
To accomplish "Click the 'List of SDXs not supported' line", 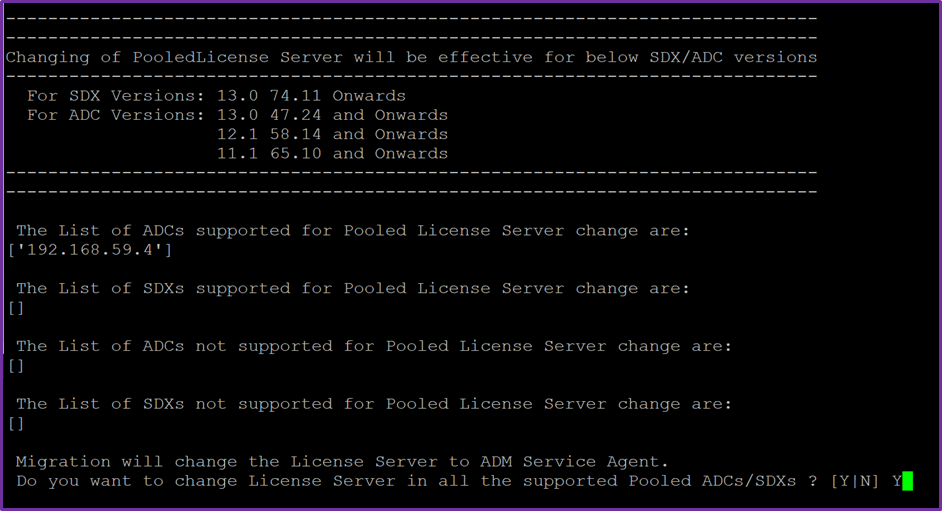I will click(x=374, y=404).
